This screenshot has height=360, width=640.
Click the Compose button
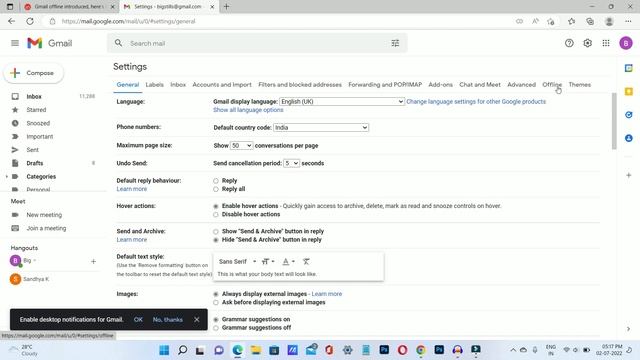pos(34,73)
